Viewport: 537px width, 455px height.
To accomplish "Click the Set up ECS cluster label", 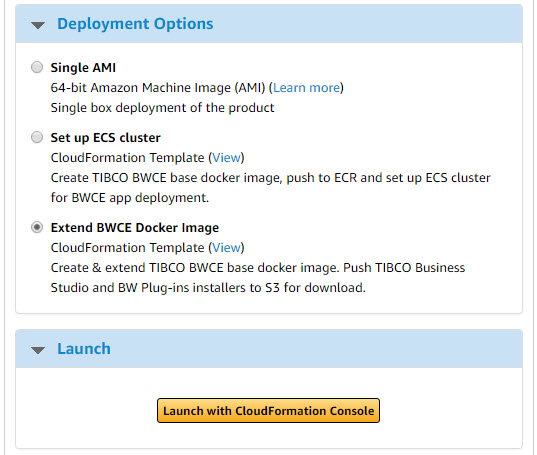I will coord(105,138).
